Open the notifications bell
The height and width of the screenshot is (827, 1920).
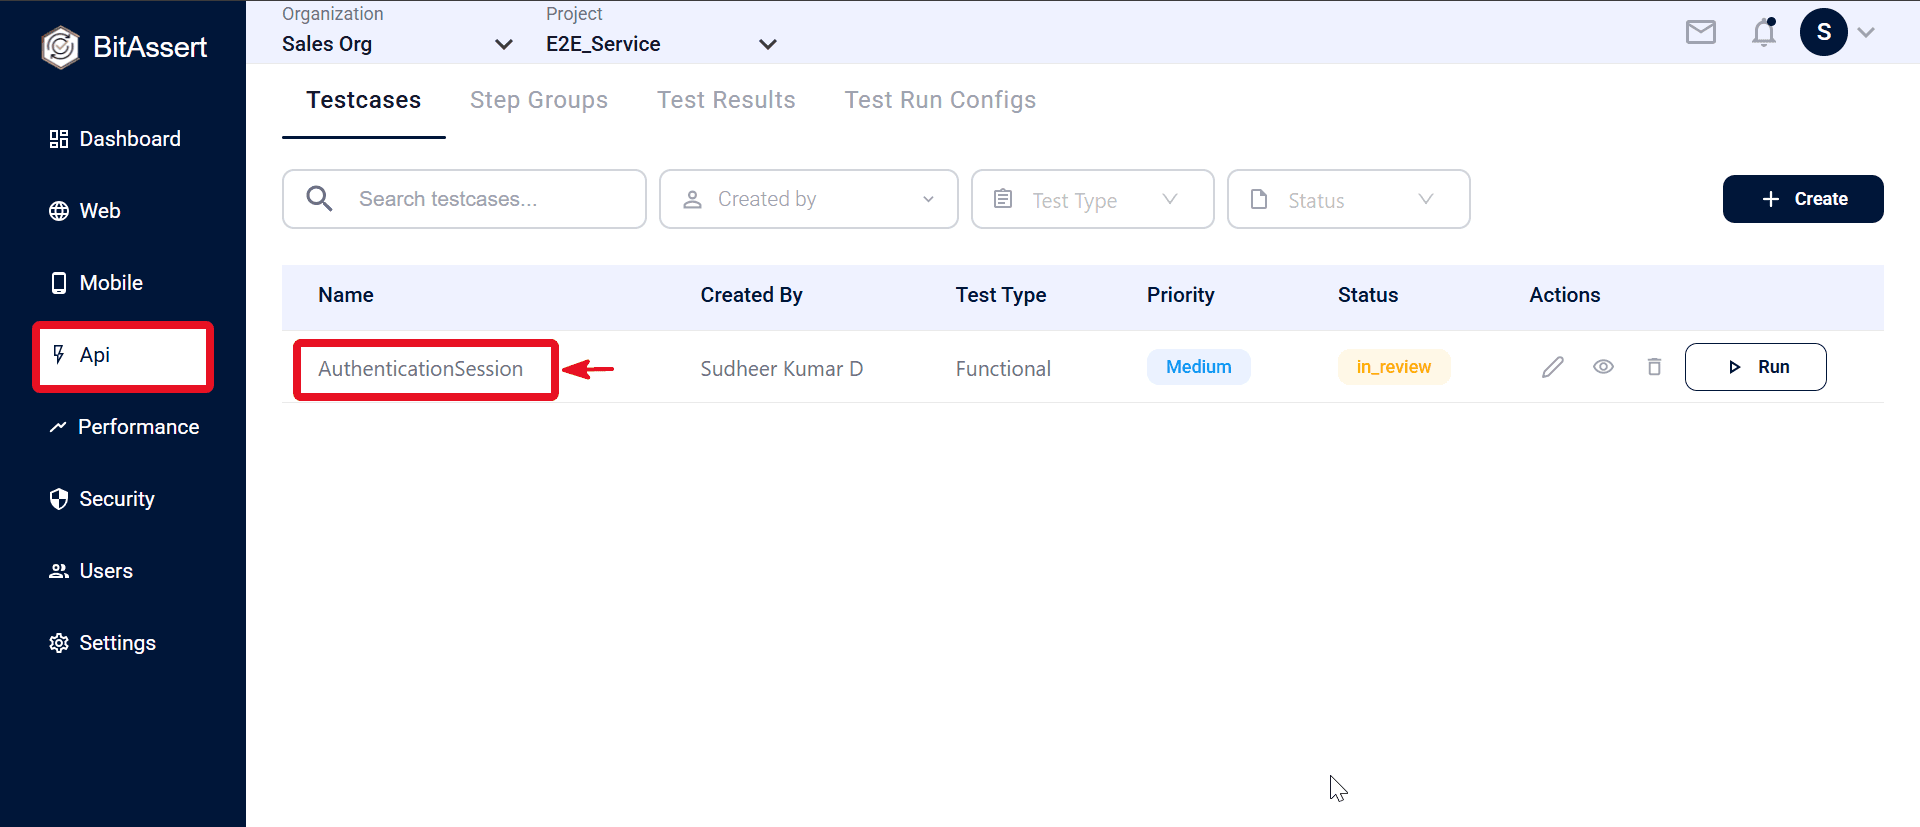click(x=1764, y=33)
